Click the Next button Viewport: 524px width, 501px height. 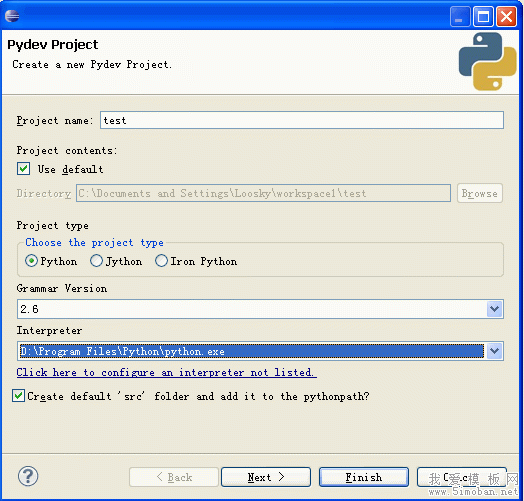(x=266, y=477)
